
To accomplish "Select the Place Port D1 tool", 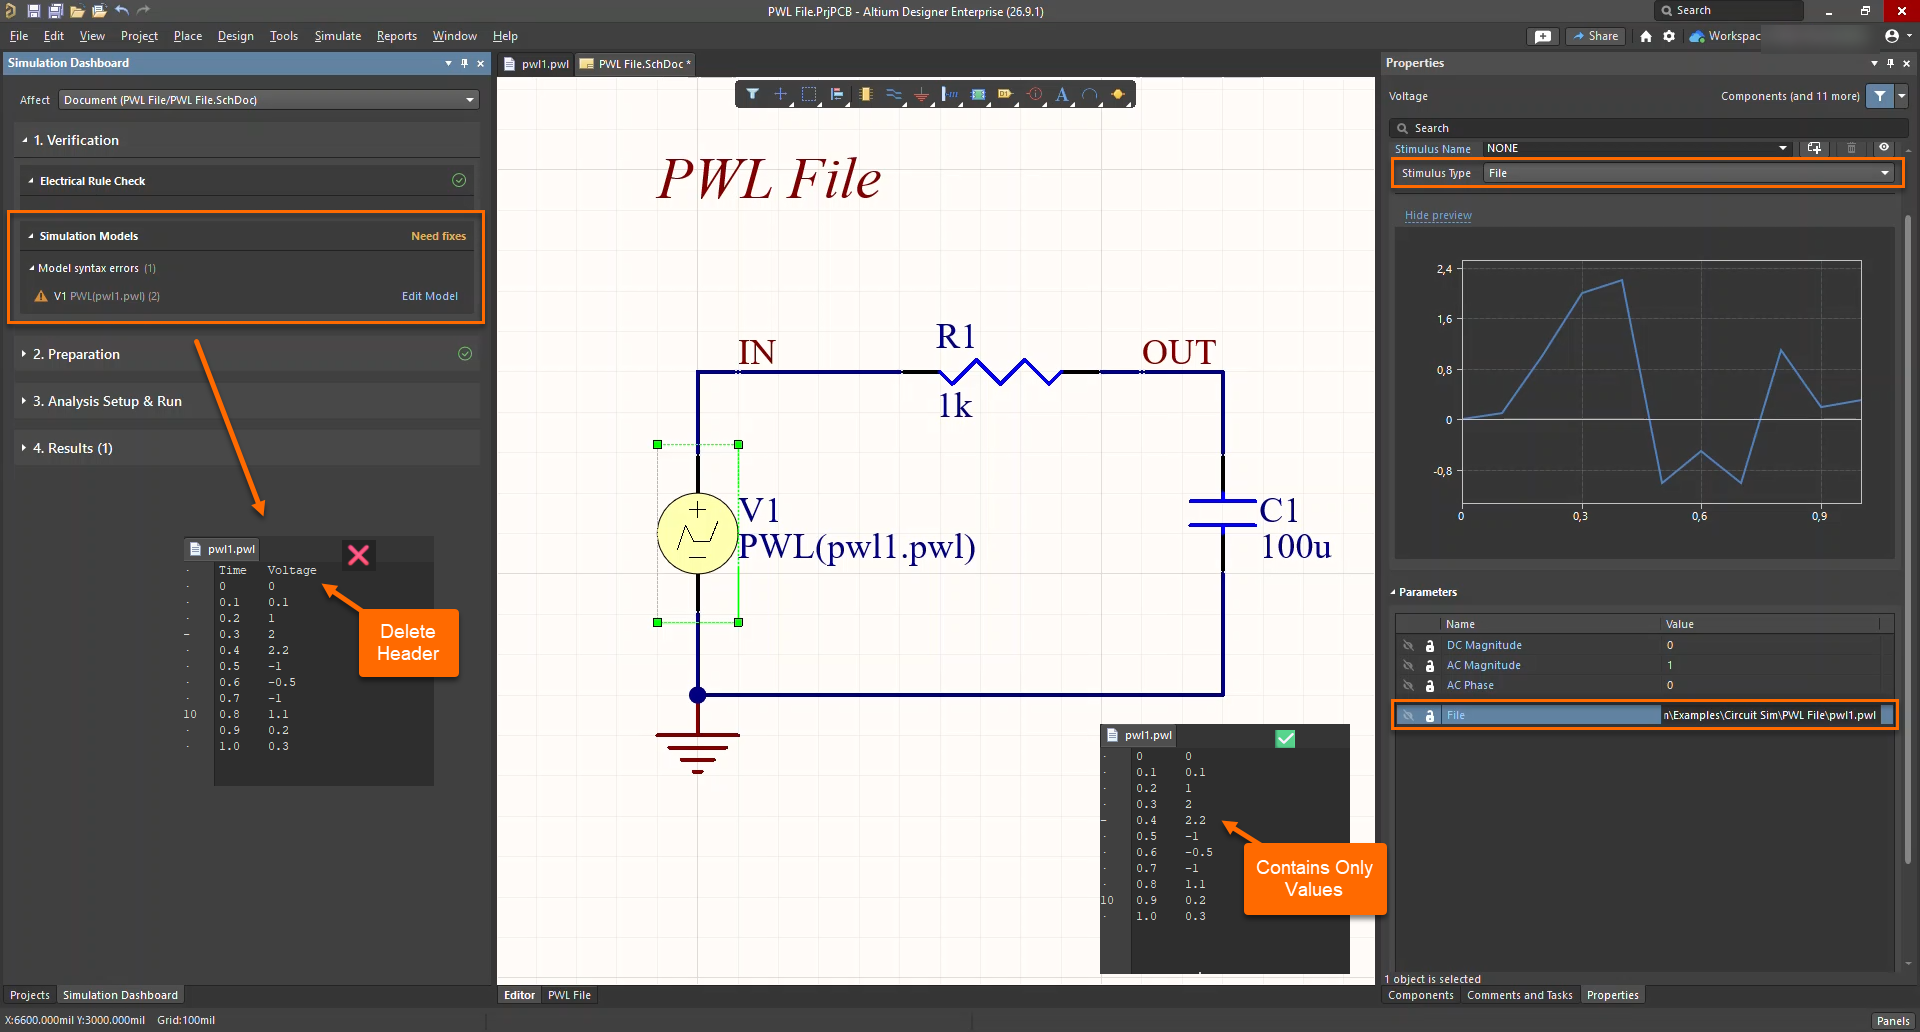I will point(1006,94).
